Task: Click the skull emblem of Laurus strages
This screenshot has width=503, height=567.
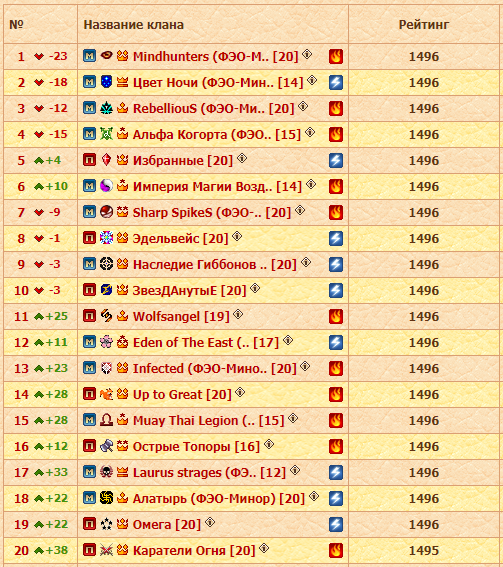Action: point(106,472)
